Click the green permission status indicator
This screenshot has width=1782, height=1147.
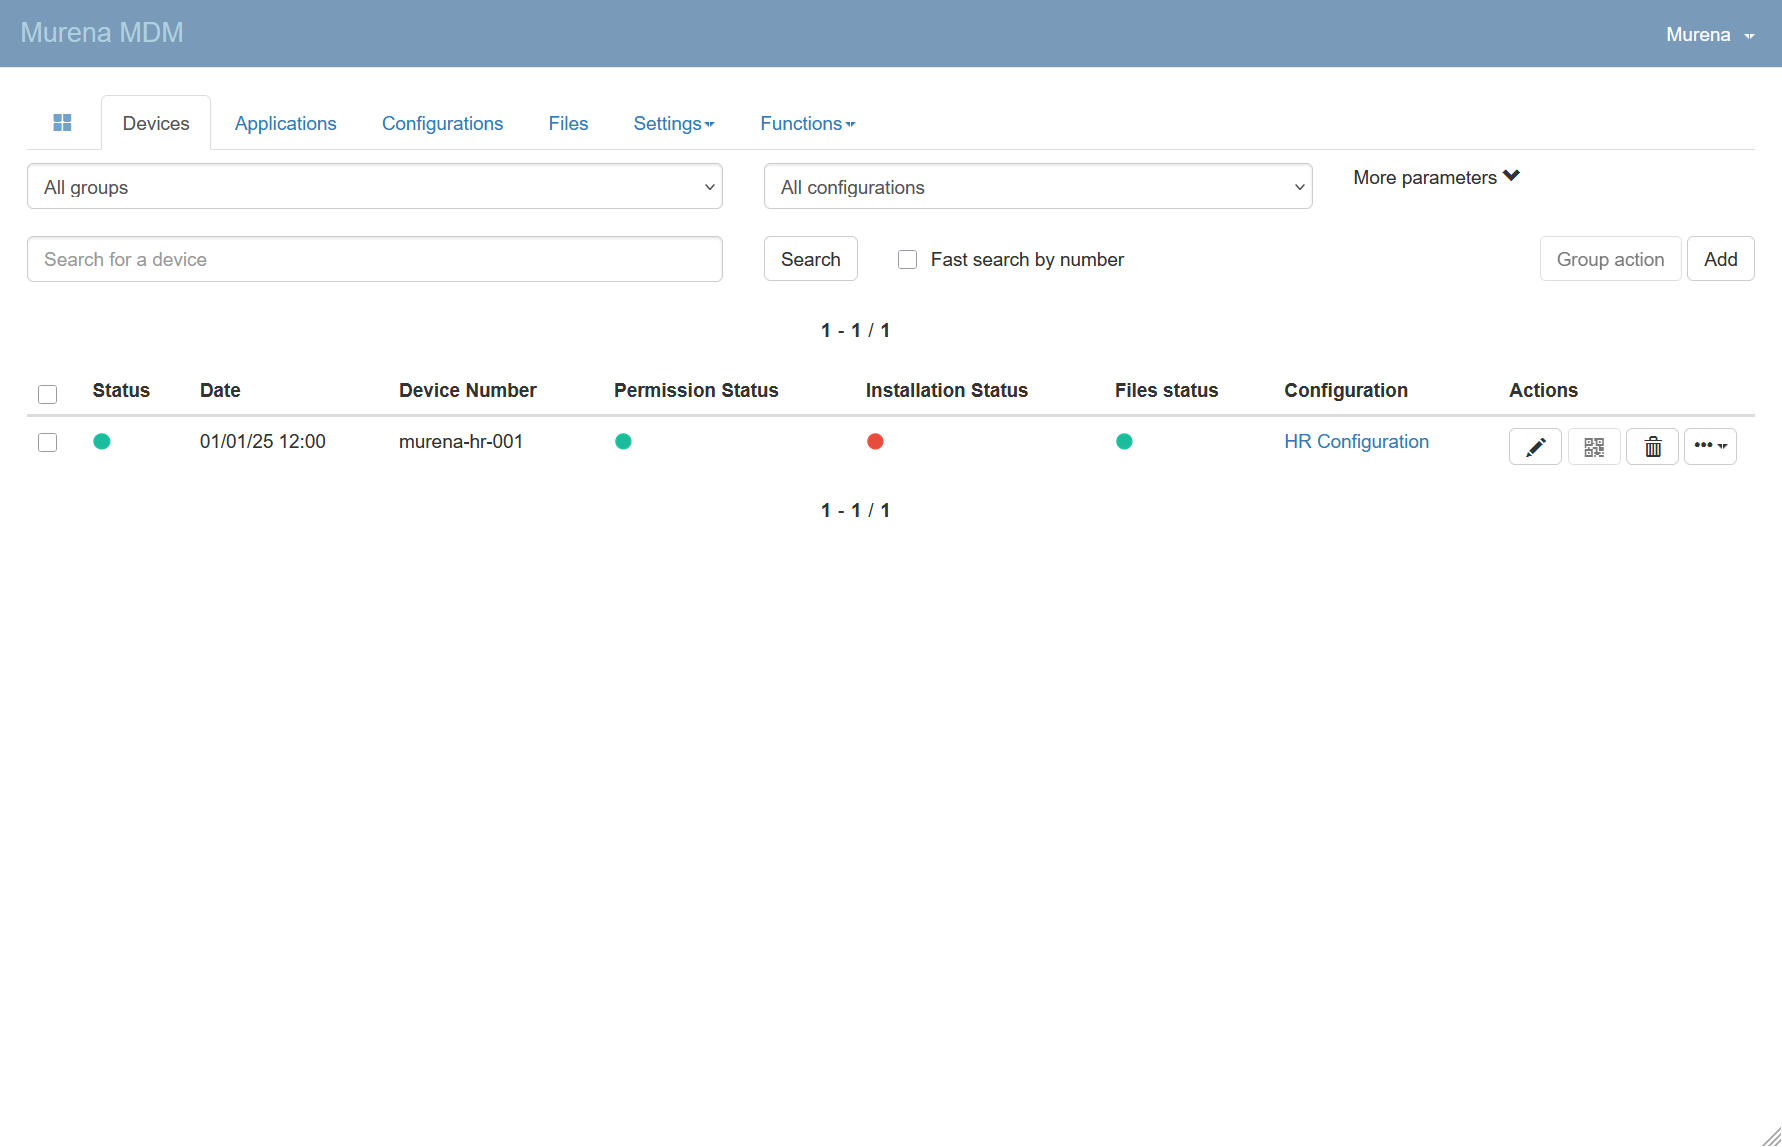pyautogui.click(x=623, y=441)
